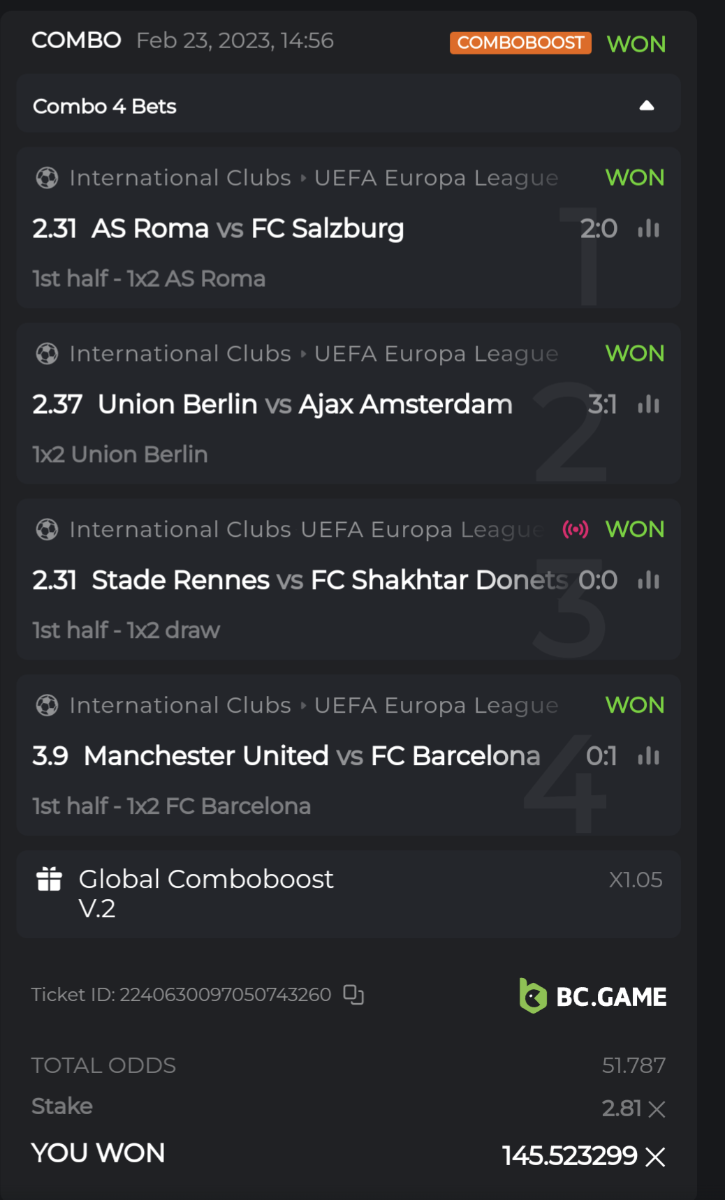725x1200 pixels.
Task: Click soccer ball icon on Roma bet
Action: [x=46, y=179]
